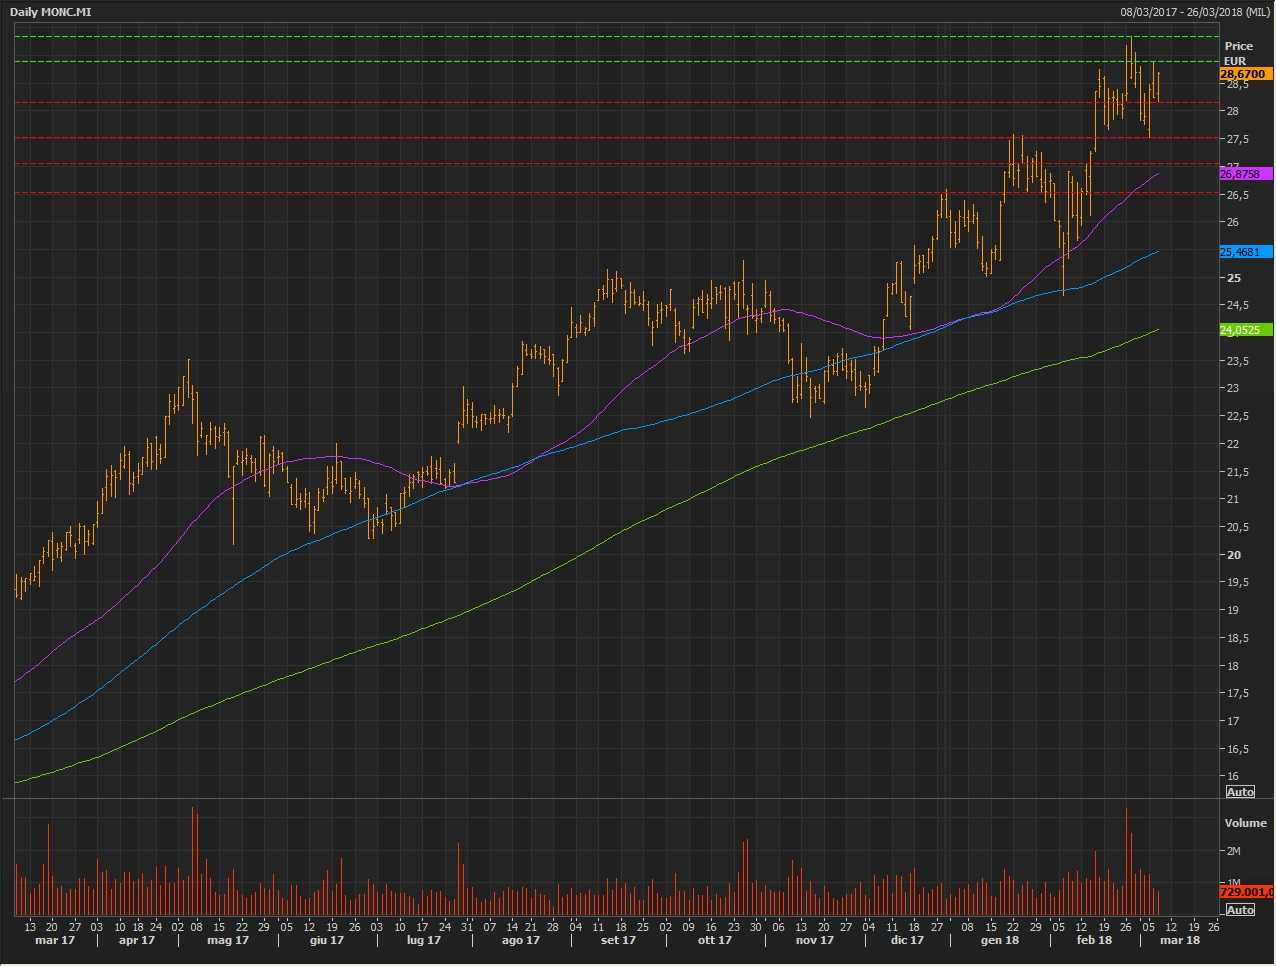The image size is (1276, 966).
Task: Toggle Auto scaling on the volume panel
Action: coord(1240,910)
